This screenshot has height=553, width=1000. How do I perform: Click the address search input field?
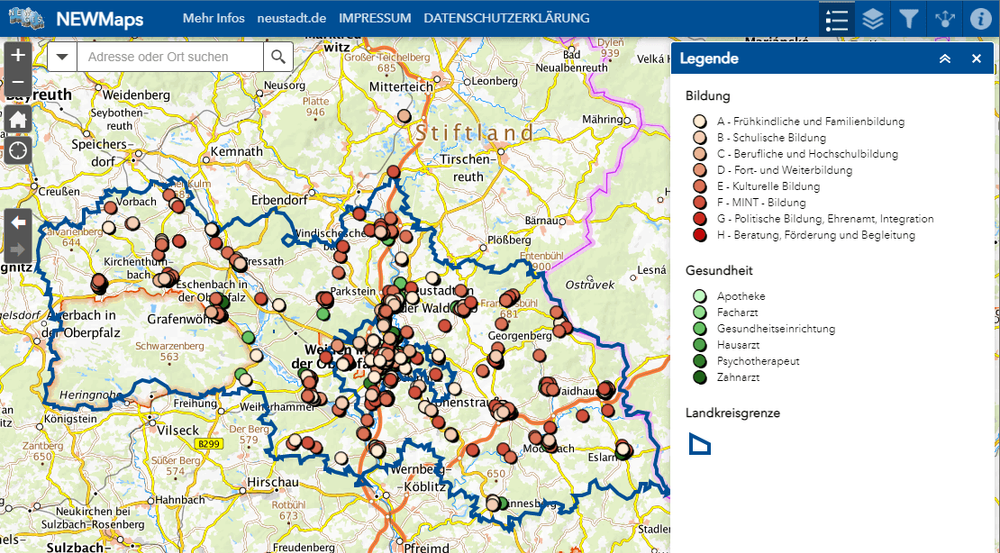coord(170,57)
